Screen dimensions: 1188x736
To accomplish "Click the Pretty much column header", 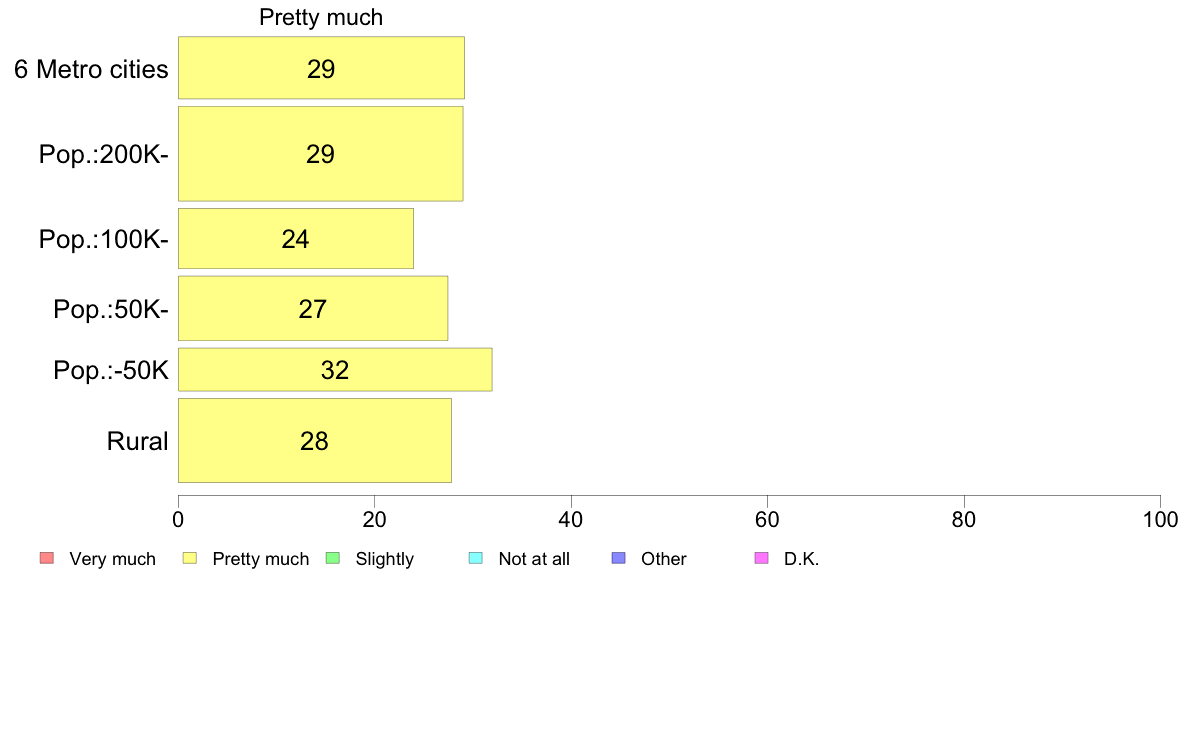I will click(321, 17).
